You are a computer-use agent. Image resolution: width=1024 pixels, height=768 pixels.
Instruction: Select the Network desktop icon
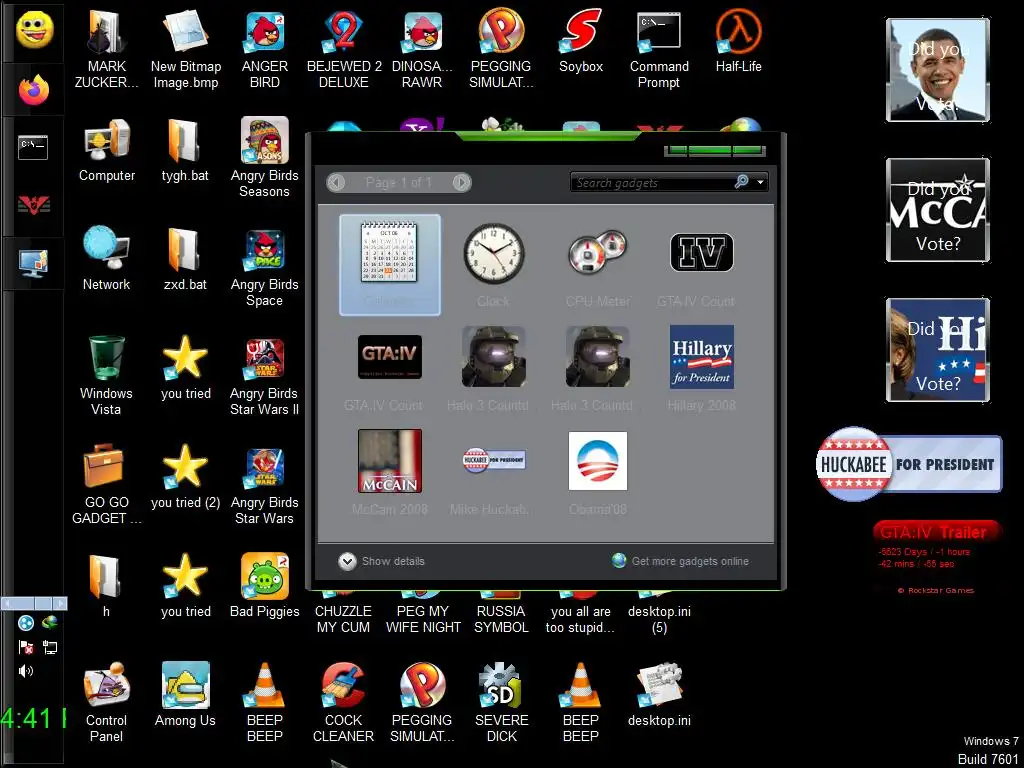(x=106, y=259)
